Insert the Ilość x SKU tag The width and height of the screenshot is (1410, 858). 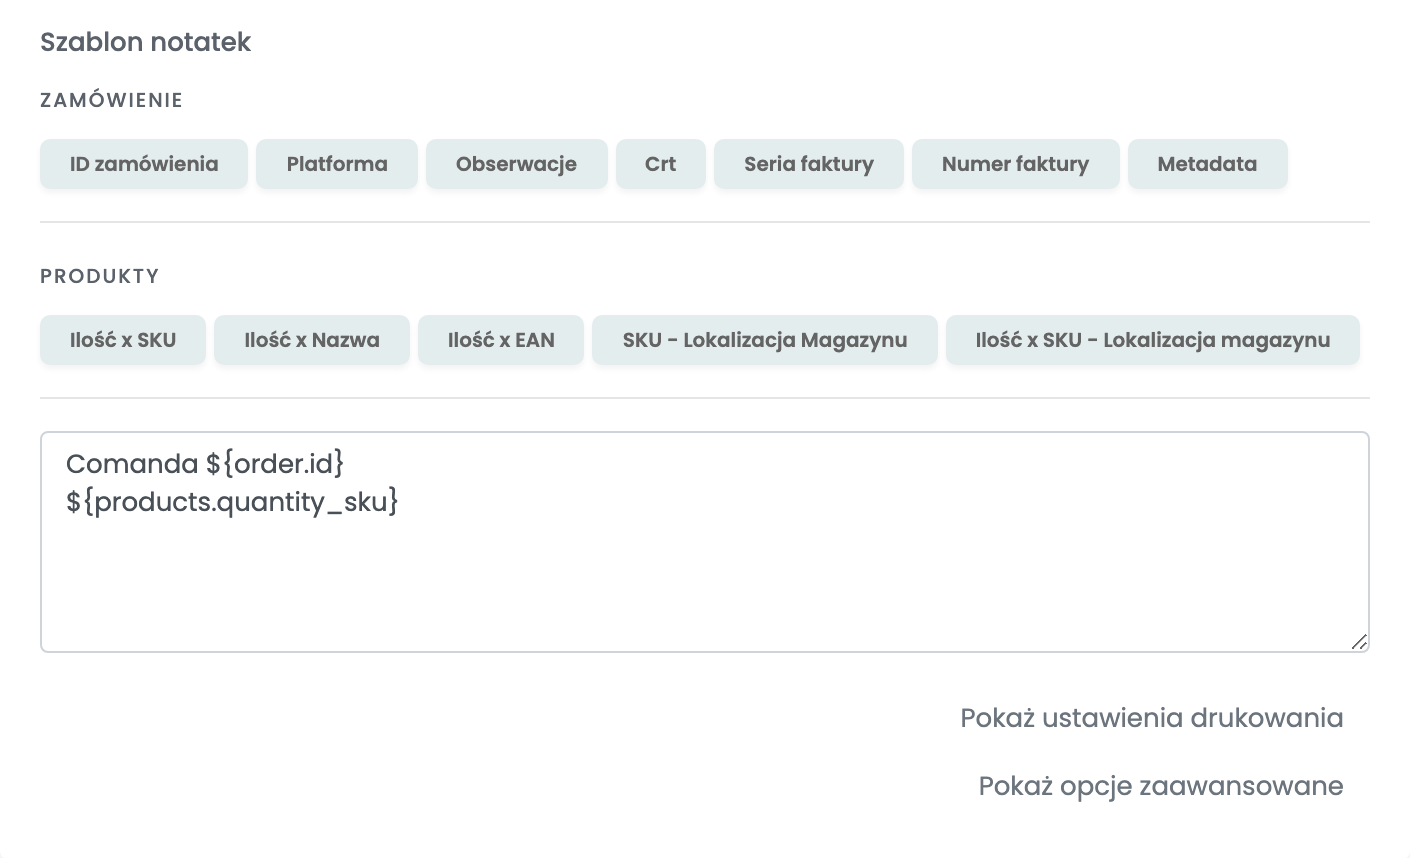pyautogui.click(x=123, y=340)
